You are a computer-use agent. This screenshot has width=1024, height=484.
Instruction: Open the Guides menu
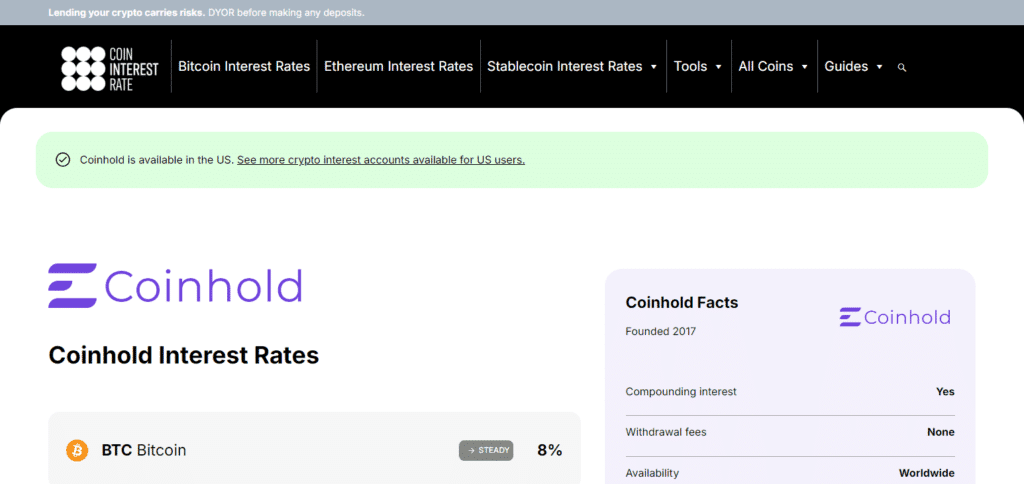846,67
